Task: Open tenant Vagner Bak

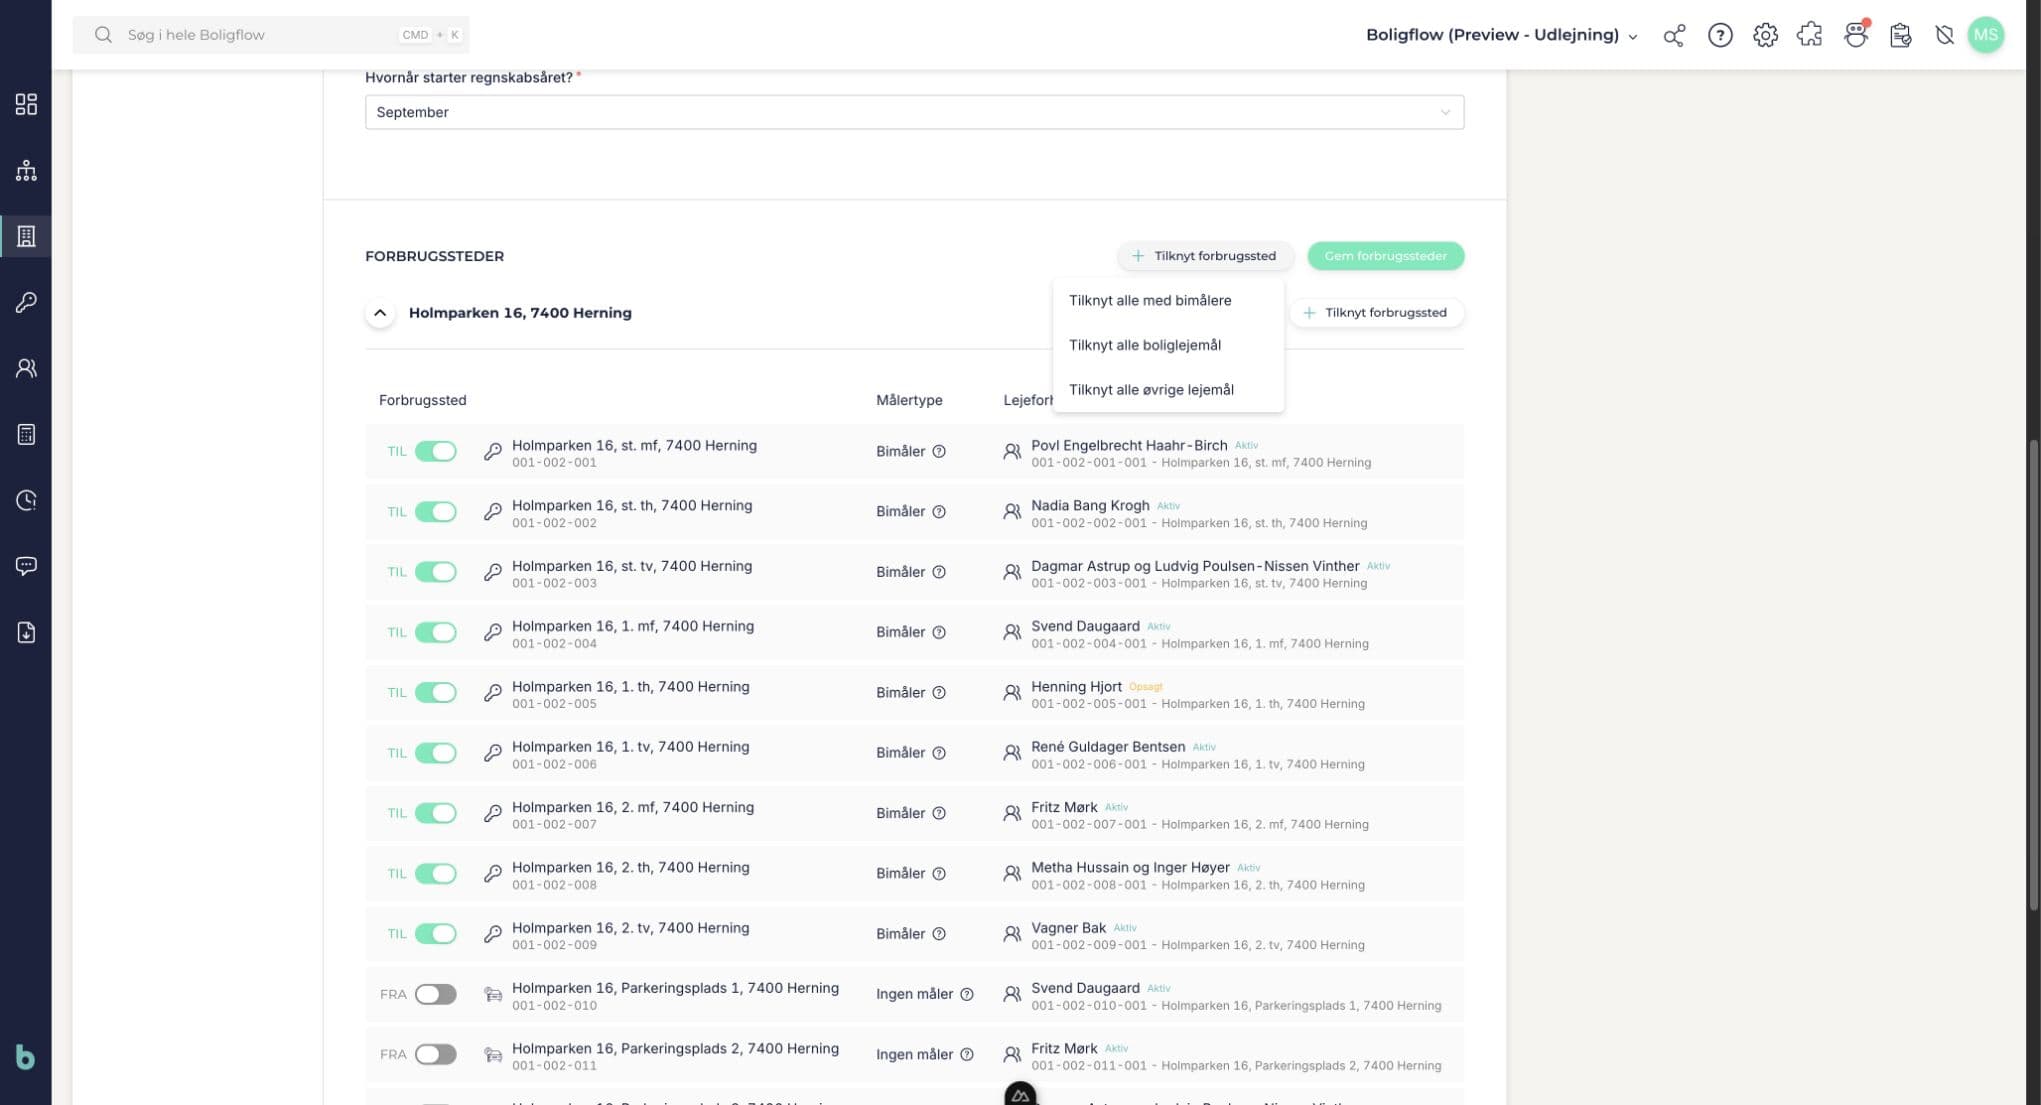Action: 1068,928
